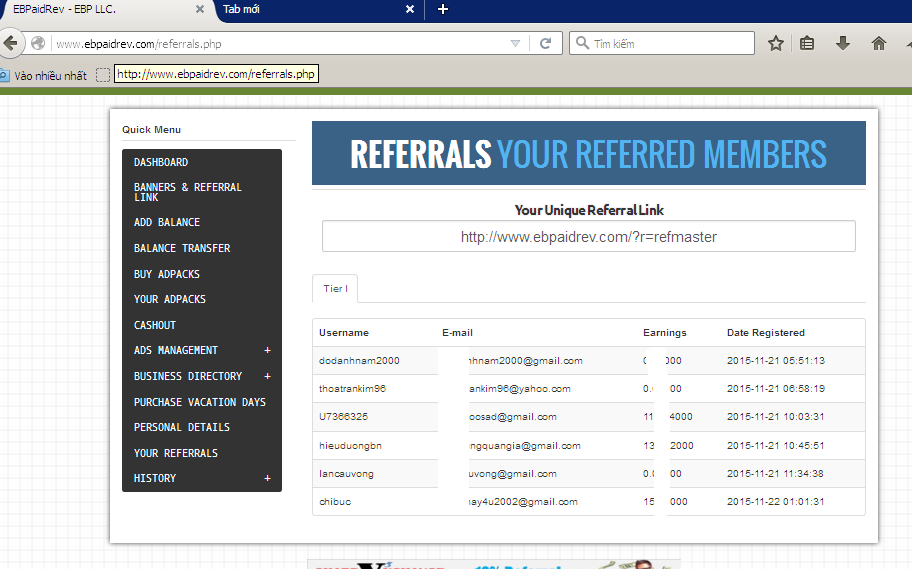Select username hieuduongbn
Viewport: 912px width, 569px height.
pos(350,446)
